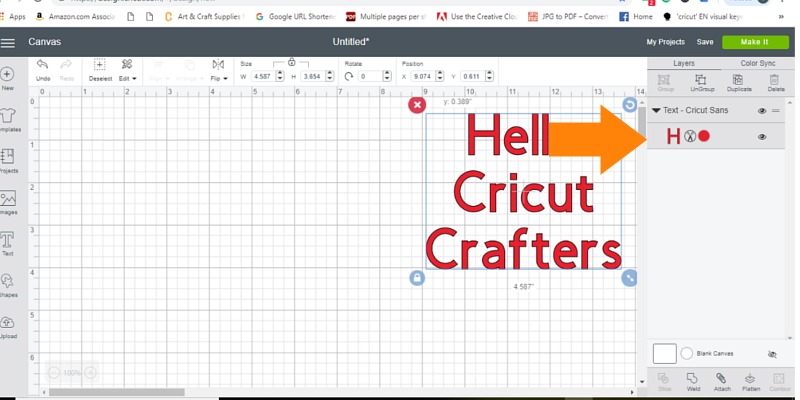Click the Duplicate button
800x400 pixels.
click(x=739, y=83)
